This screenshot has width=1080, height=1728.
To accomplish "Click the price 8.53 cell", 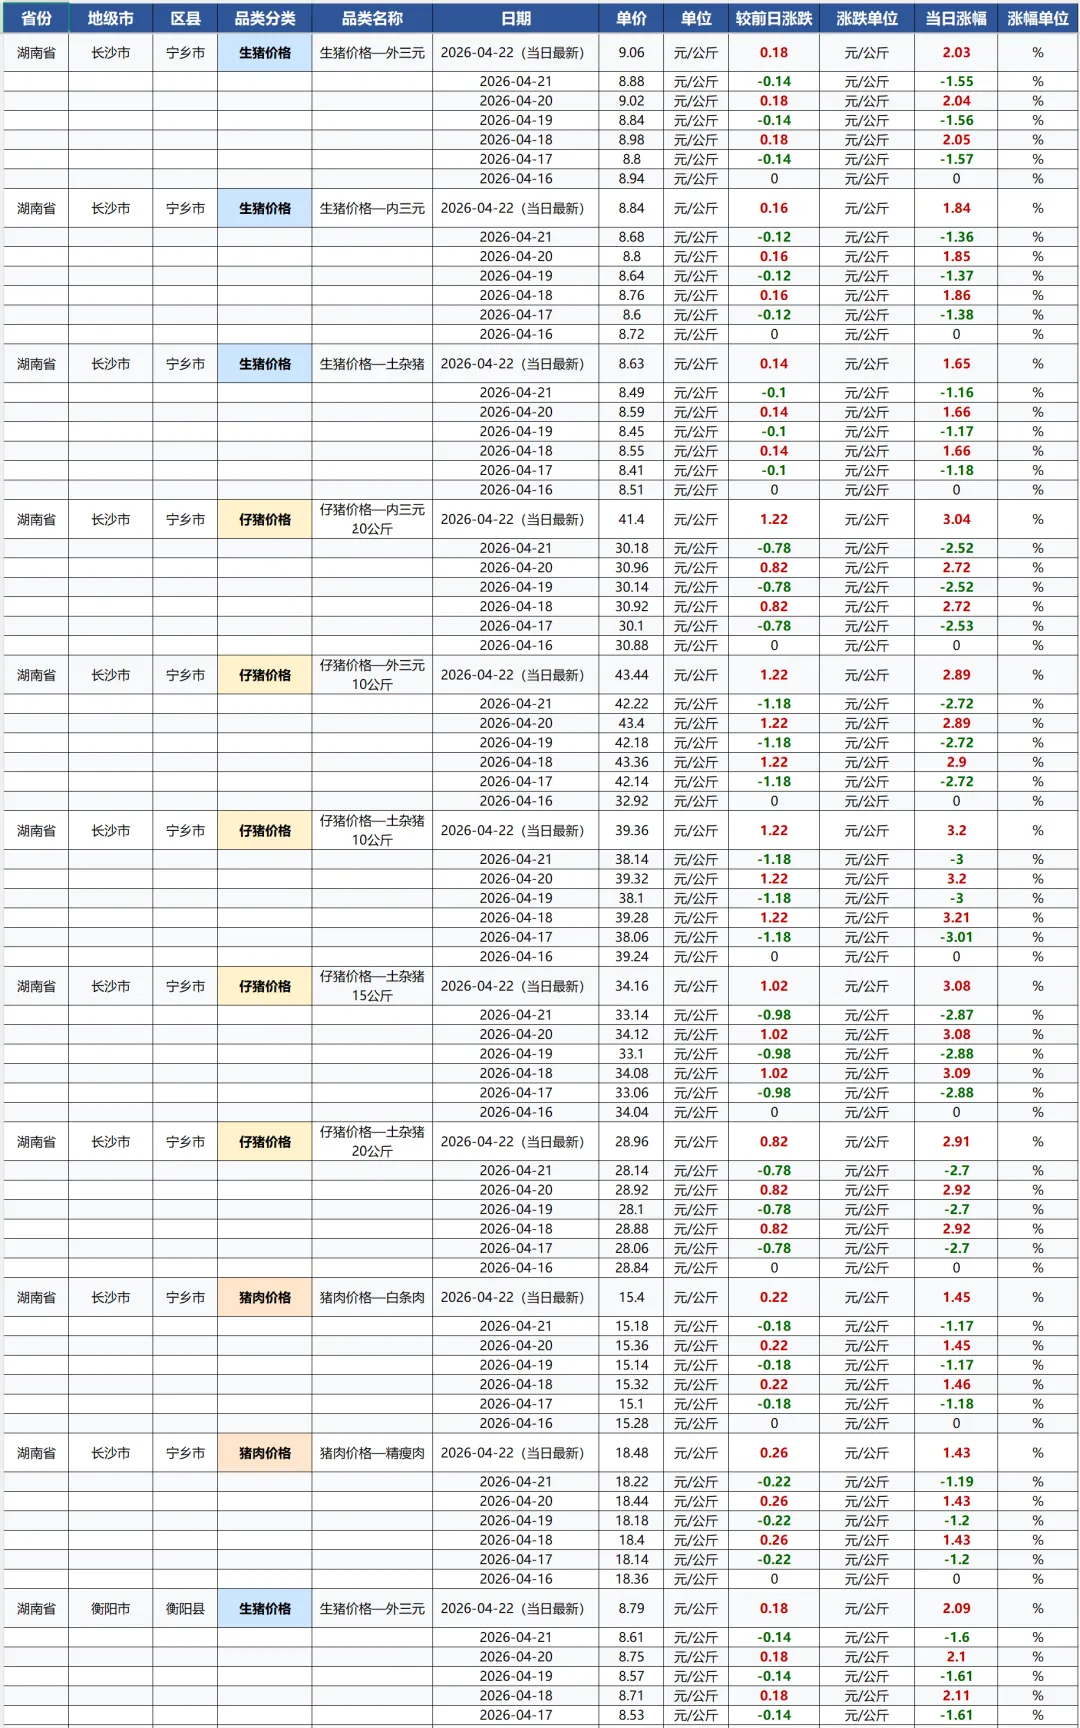I will coord(631,1715).
